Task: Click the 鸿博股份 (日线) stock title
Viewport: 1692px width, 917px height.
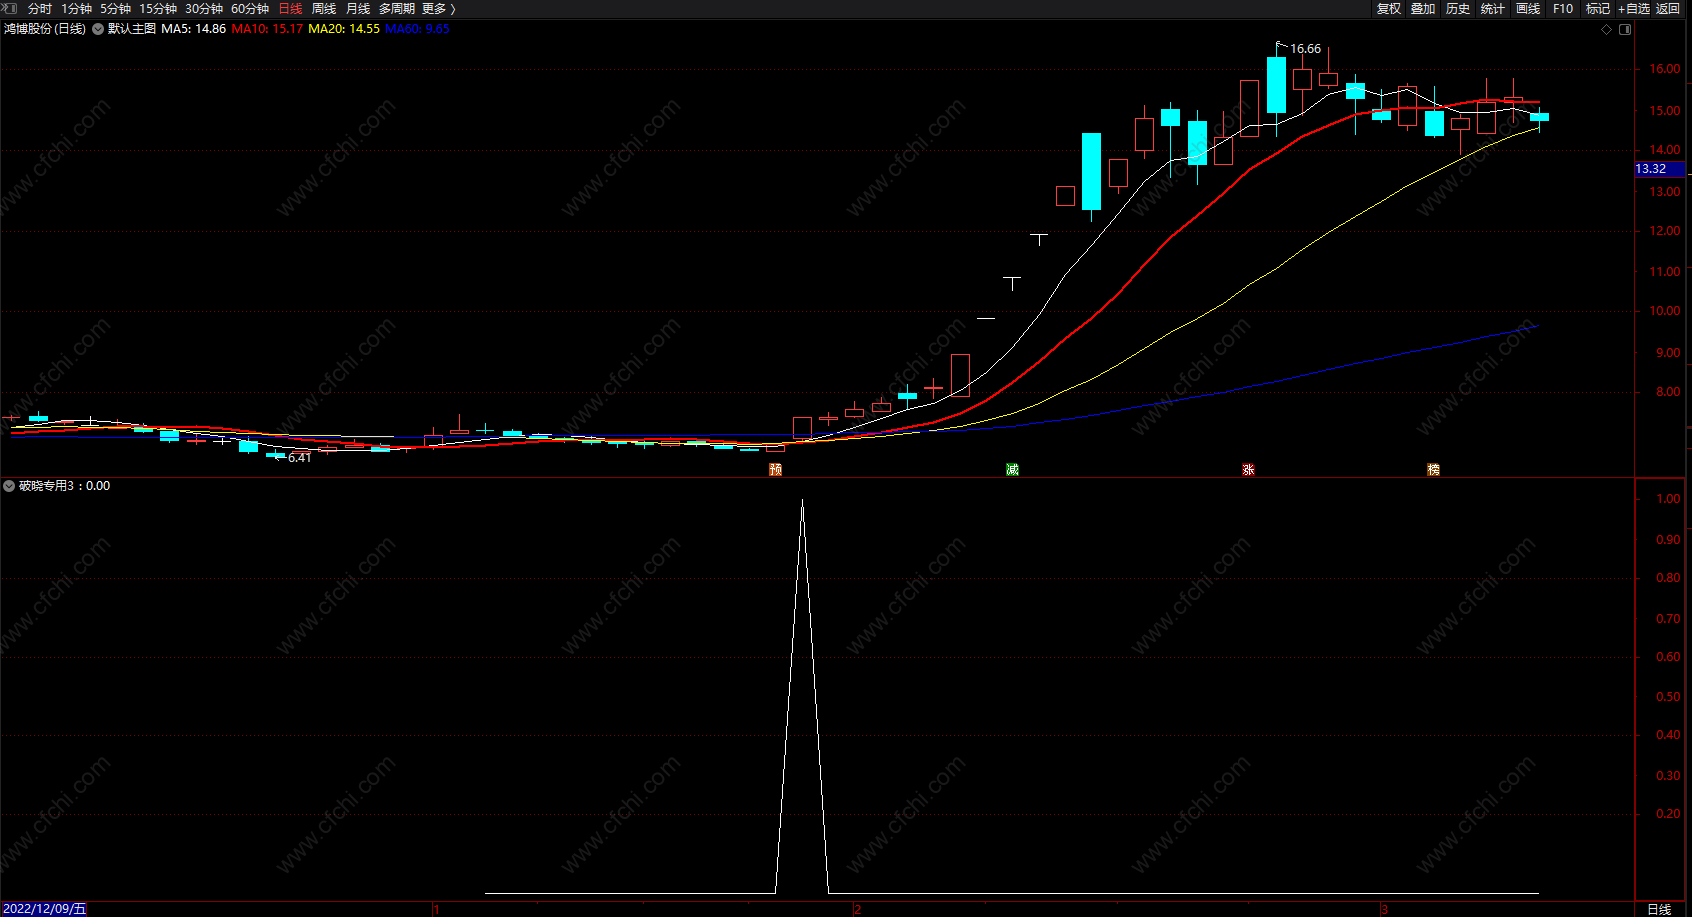Action: tap(45, 29)
